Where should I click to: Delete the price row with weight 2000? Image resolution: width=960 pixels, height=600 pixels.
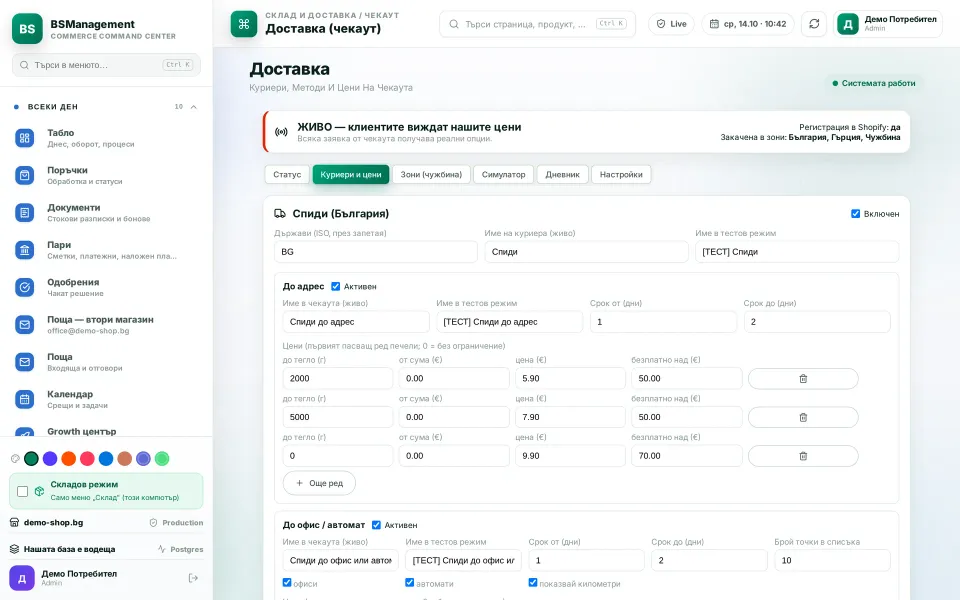point(803,378)
